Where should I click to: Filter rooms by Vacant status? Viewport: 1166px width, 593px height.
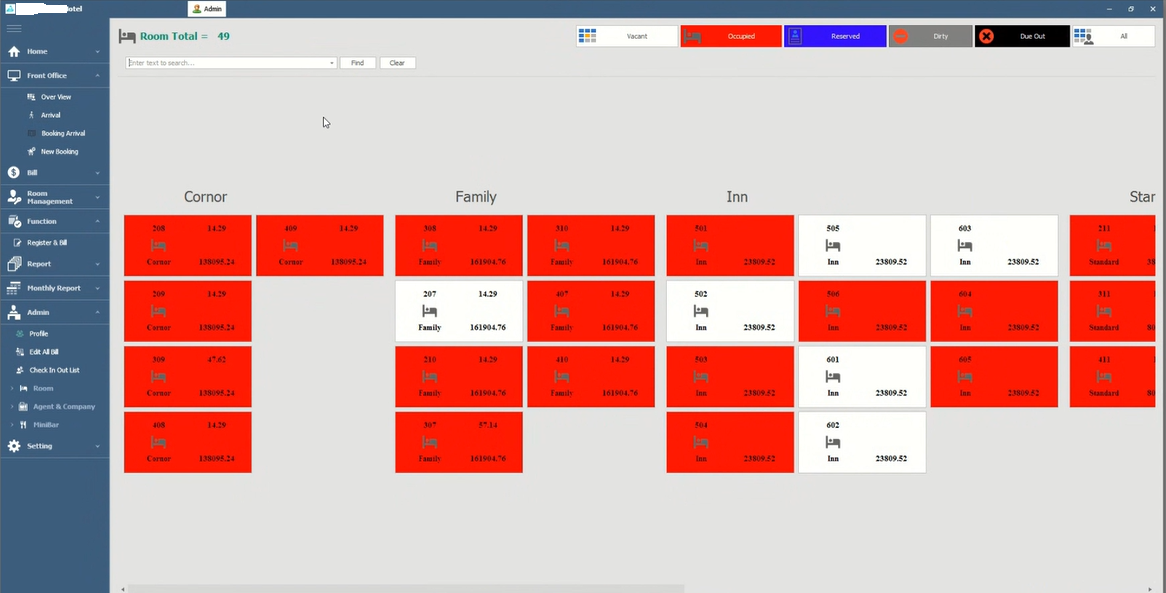coord(627,36)
